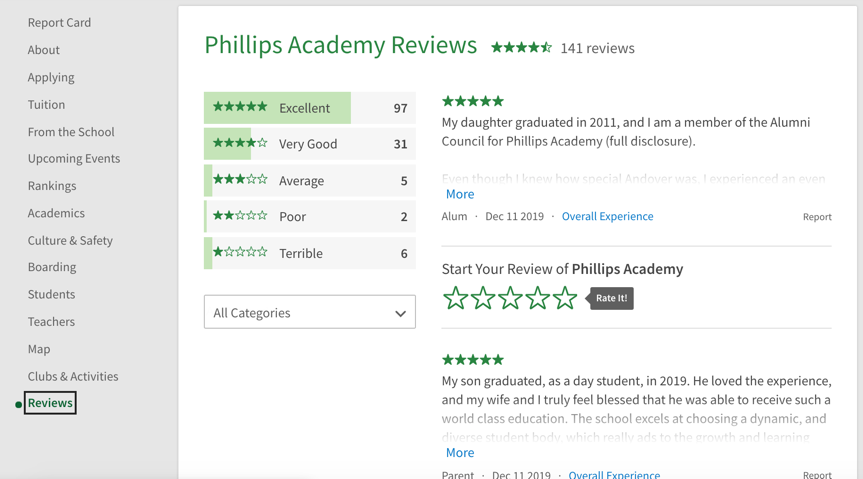This screenshot has height=479, width=863.
Task: Select the second rating star outline
Action: click(483, 298)
